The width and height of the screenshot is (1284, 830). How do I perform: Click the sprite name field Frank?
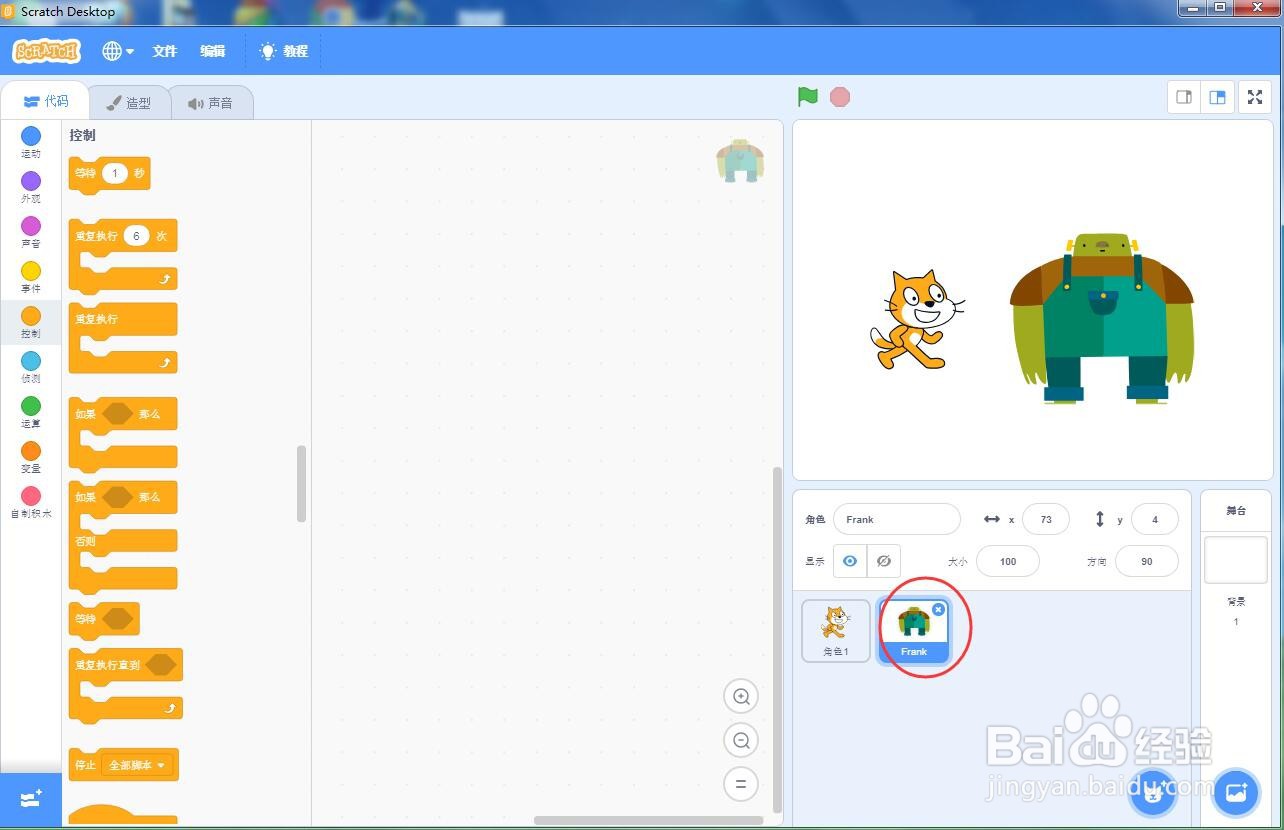(x=897, y=519)
